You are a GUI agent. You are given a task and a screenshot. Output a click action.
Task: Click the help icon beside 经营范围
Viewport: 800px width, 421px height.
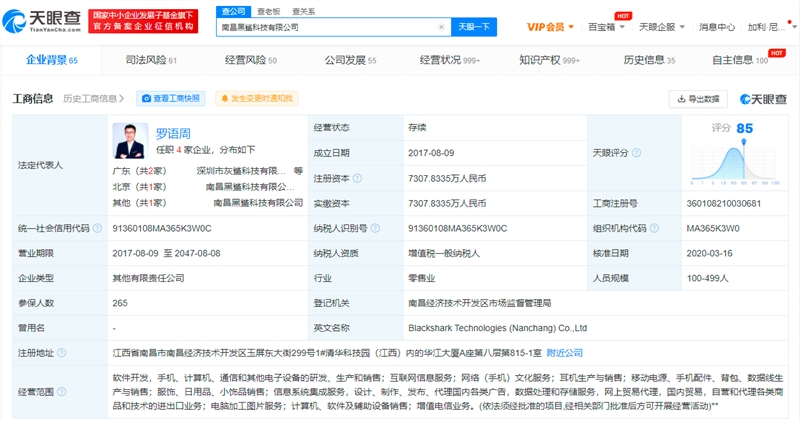pos(61,391)
